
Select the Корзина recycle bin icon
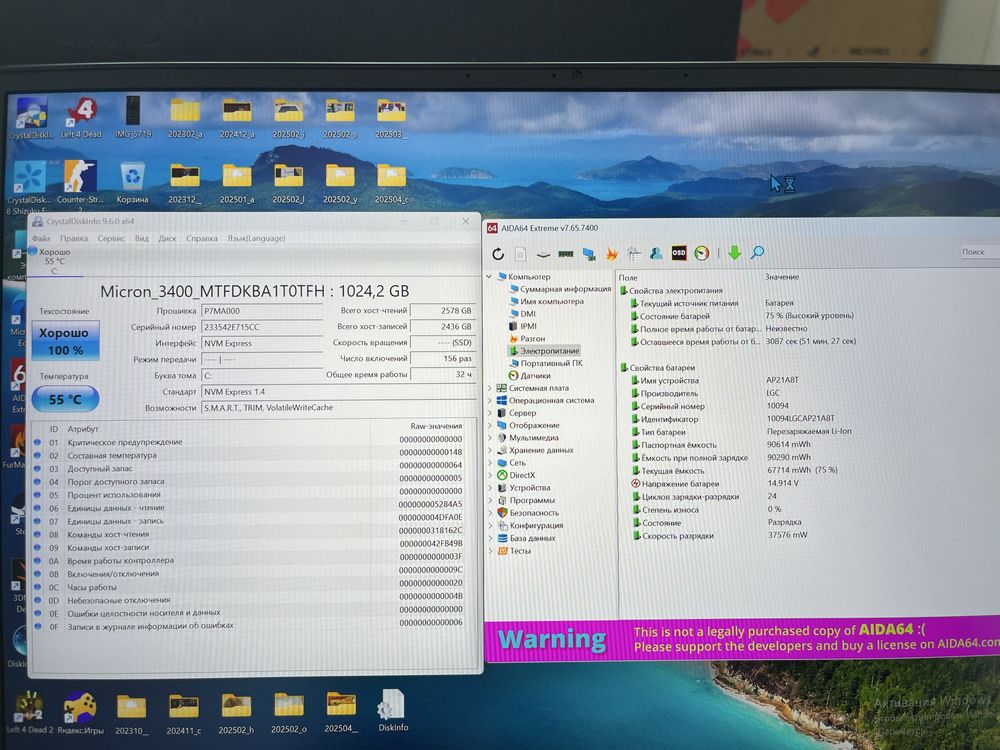tap(132, 183)
